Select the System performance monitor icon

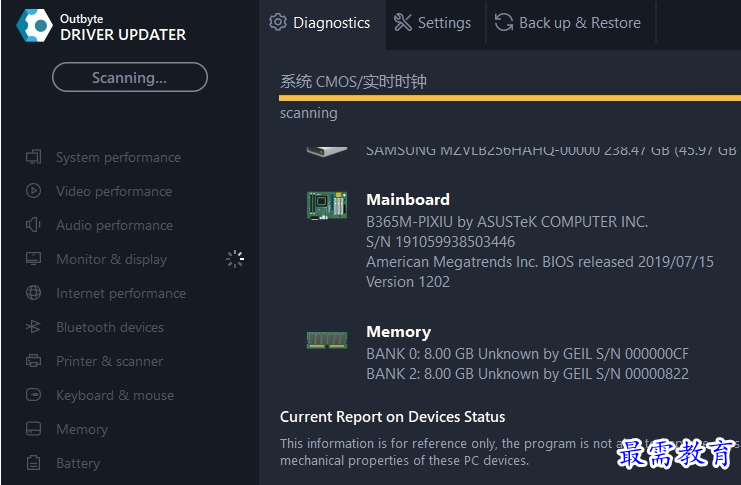[34, 157]
